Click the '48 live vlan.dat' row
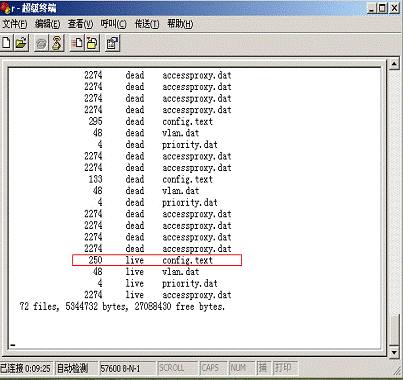 tap(146, 272)
